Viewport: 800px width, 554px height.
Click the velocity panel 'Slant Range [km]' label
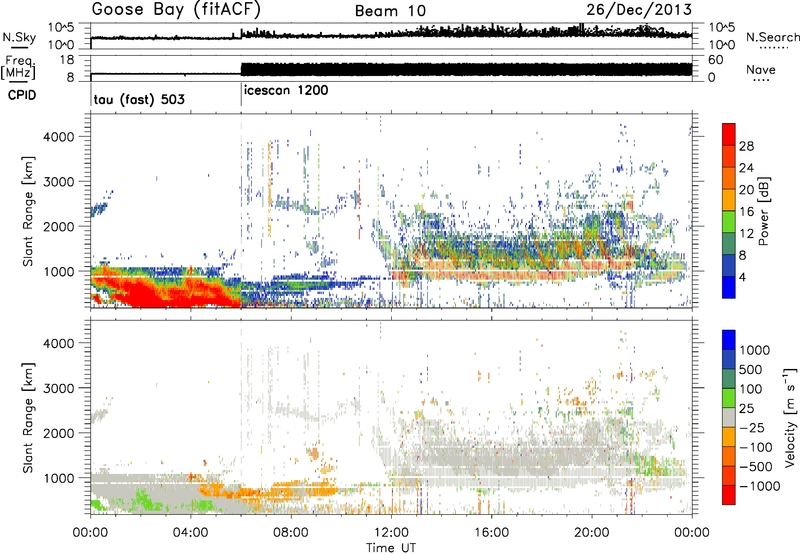tap(28, 418)
